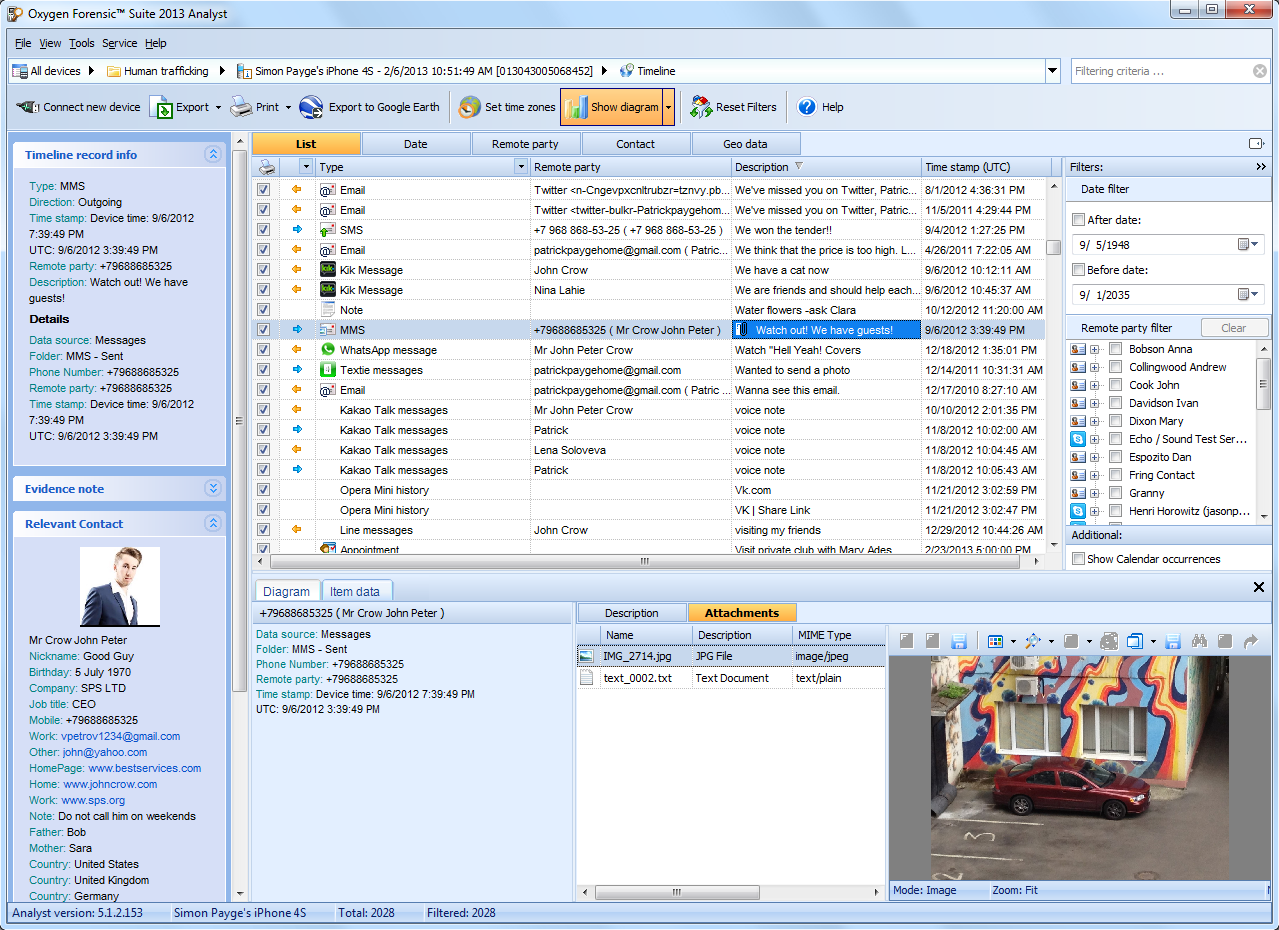Click the Export toolbar icon
Screen dimensions: 1279x930
[162, 107]
